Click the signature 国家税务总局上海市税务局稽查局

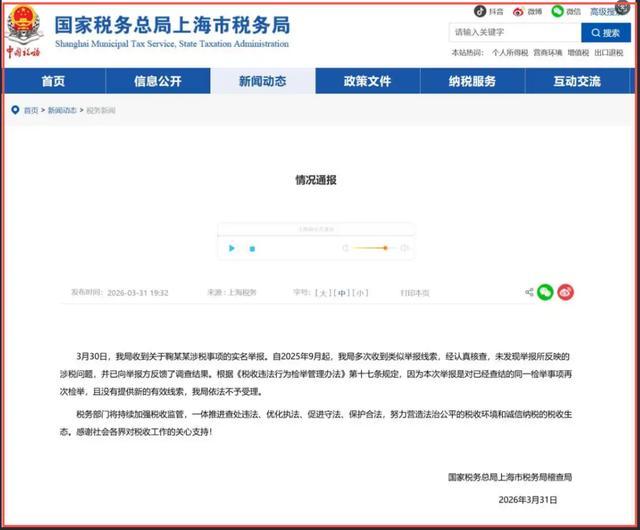(510, 477)
